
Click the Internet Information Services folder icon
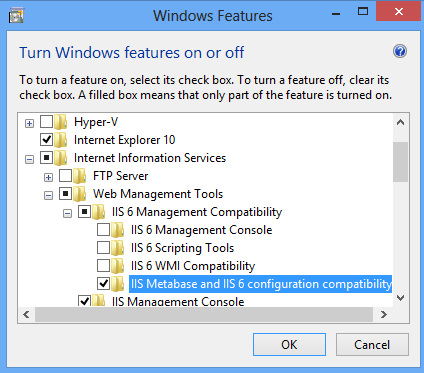tap(61, 158)
